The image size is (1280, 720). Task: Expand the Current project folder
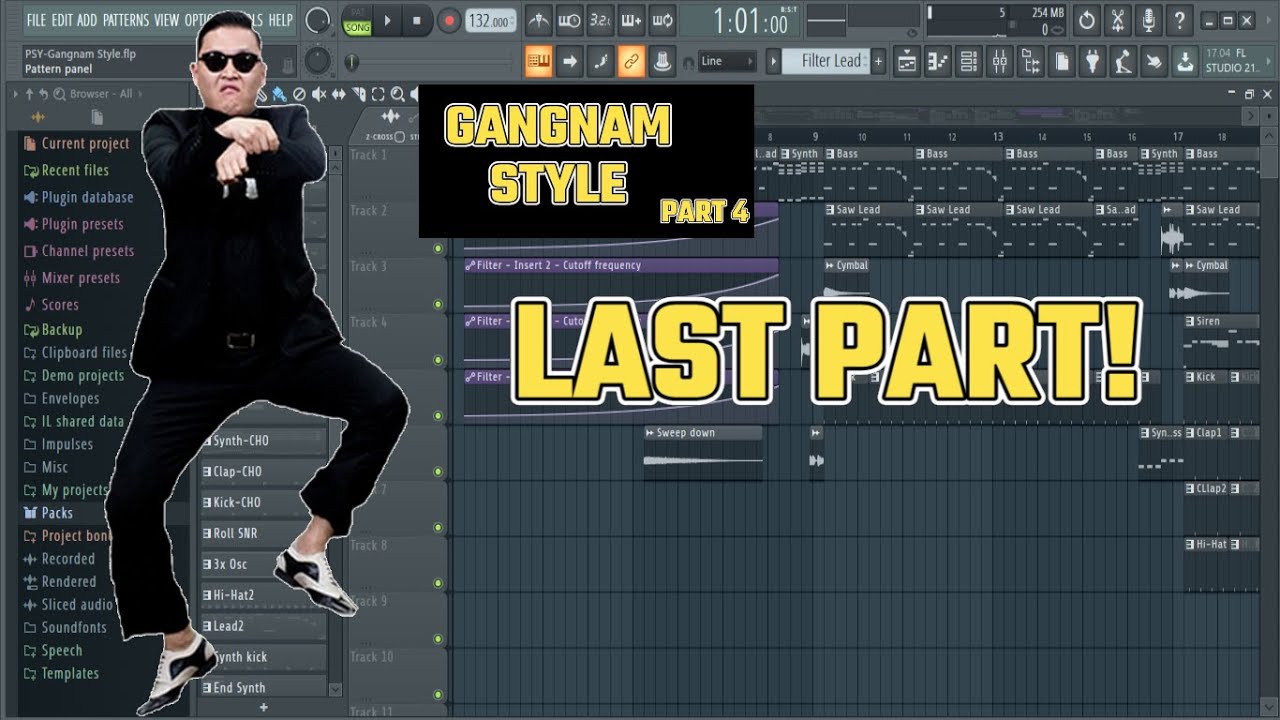pyautogui.click(x=76, y=143)
